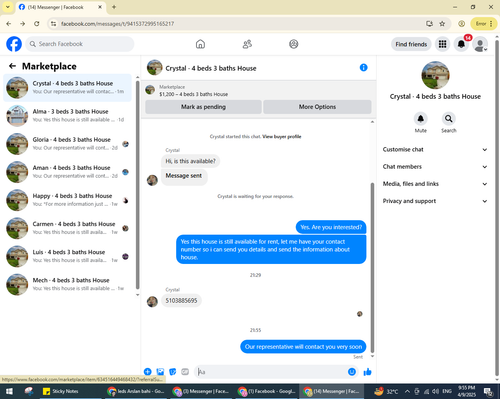Mute this chat with bell icon

pyautogui.click(x=421, y=119)
